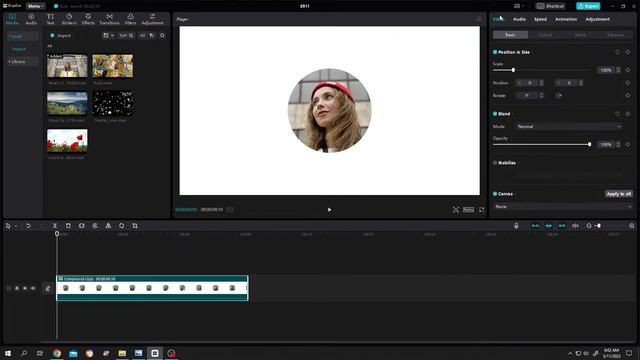Open the select tool mode dropdown arrow
This screenshot has height=360, width=640.
tap(16, 226)
